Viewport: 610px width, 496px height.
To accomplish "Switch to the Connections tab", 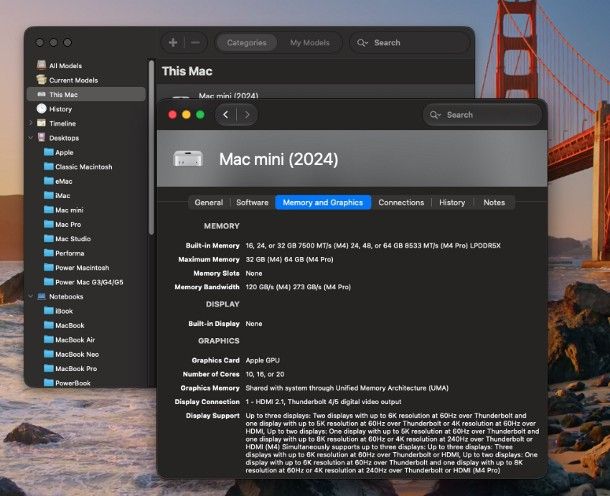I will [x=401, y=202].
